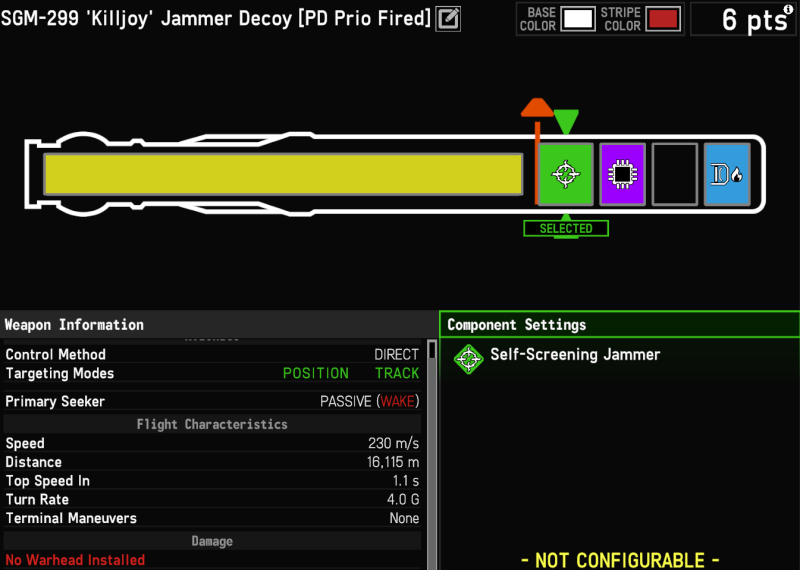The image size is (800, 570).
Task: Click the Speed '230 m/s' value
Action: (393, 443)
